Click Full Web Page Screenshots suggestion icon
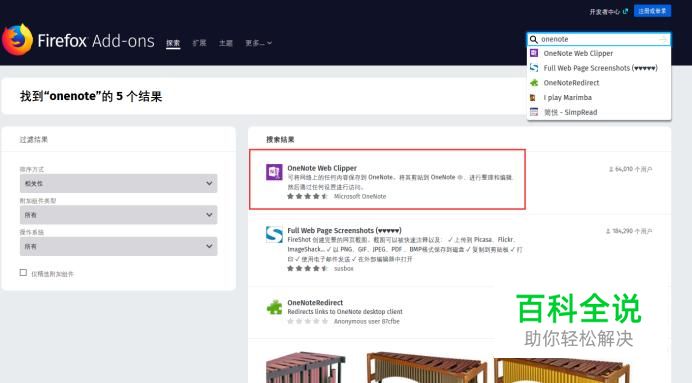The width and height of the screenshot is (692, 383). [x=534, y=68]
